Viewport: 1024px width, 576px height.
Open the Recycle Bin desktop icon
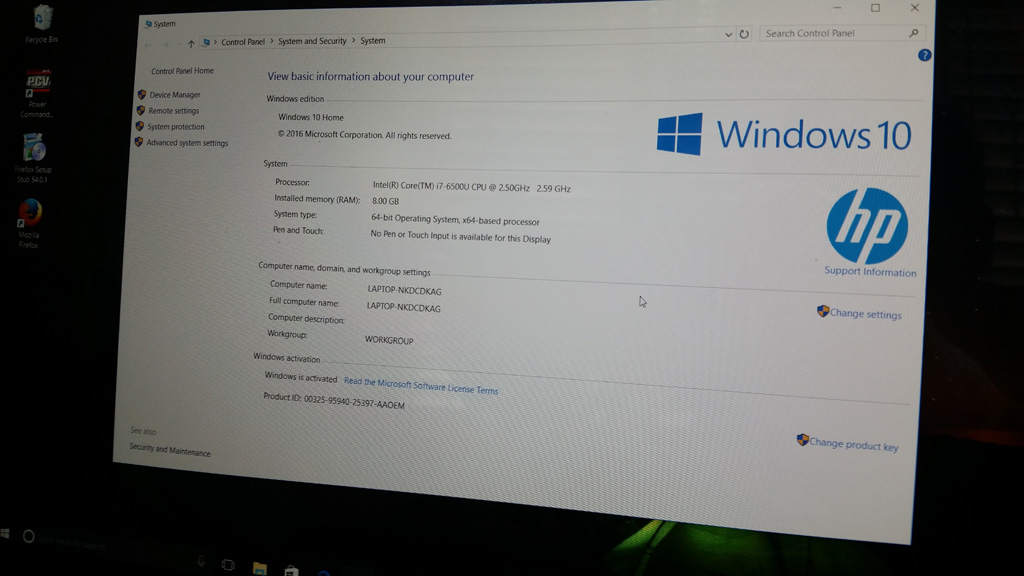42,18
